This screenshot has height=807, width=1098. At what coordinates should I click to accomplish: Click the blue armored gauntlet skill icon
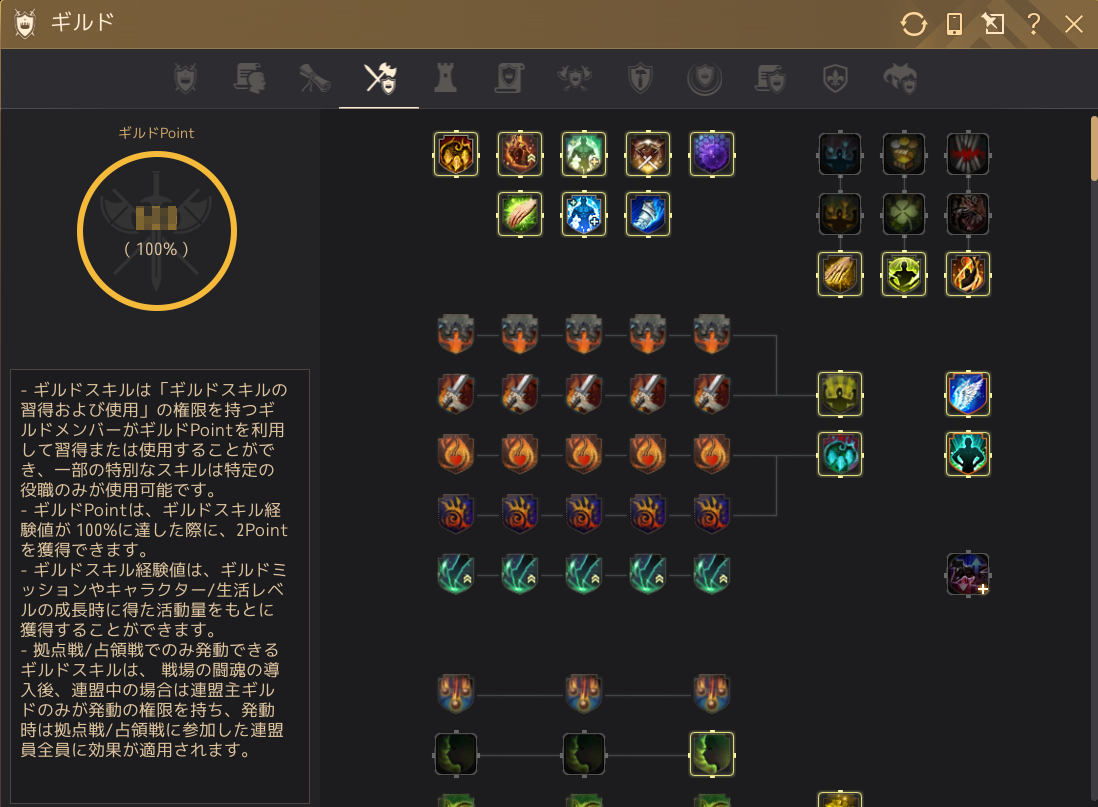(x=648, y=214)
